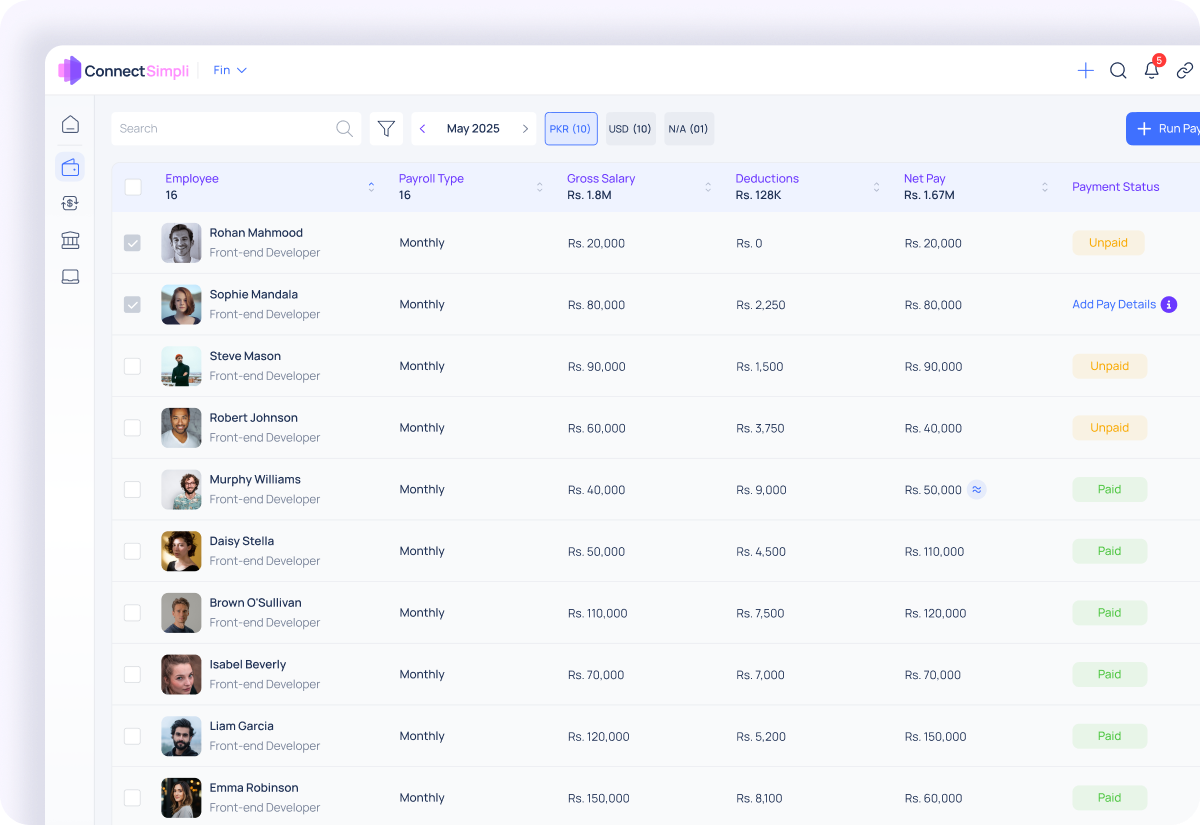
Task: Open notifications showing 5 alerts
Action: pos(1151,71)
